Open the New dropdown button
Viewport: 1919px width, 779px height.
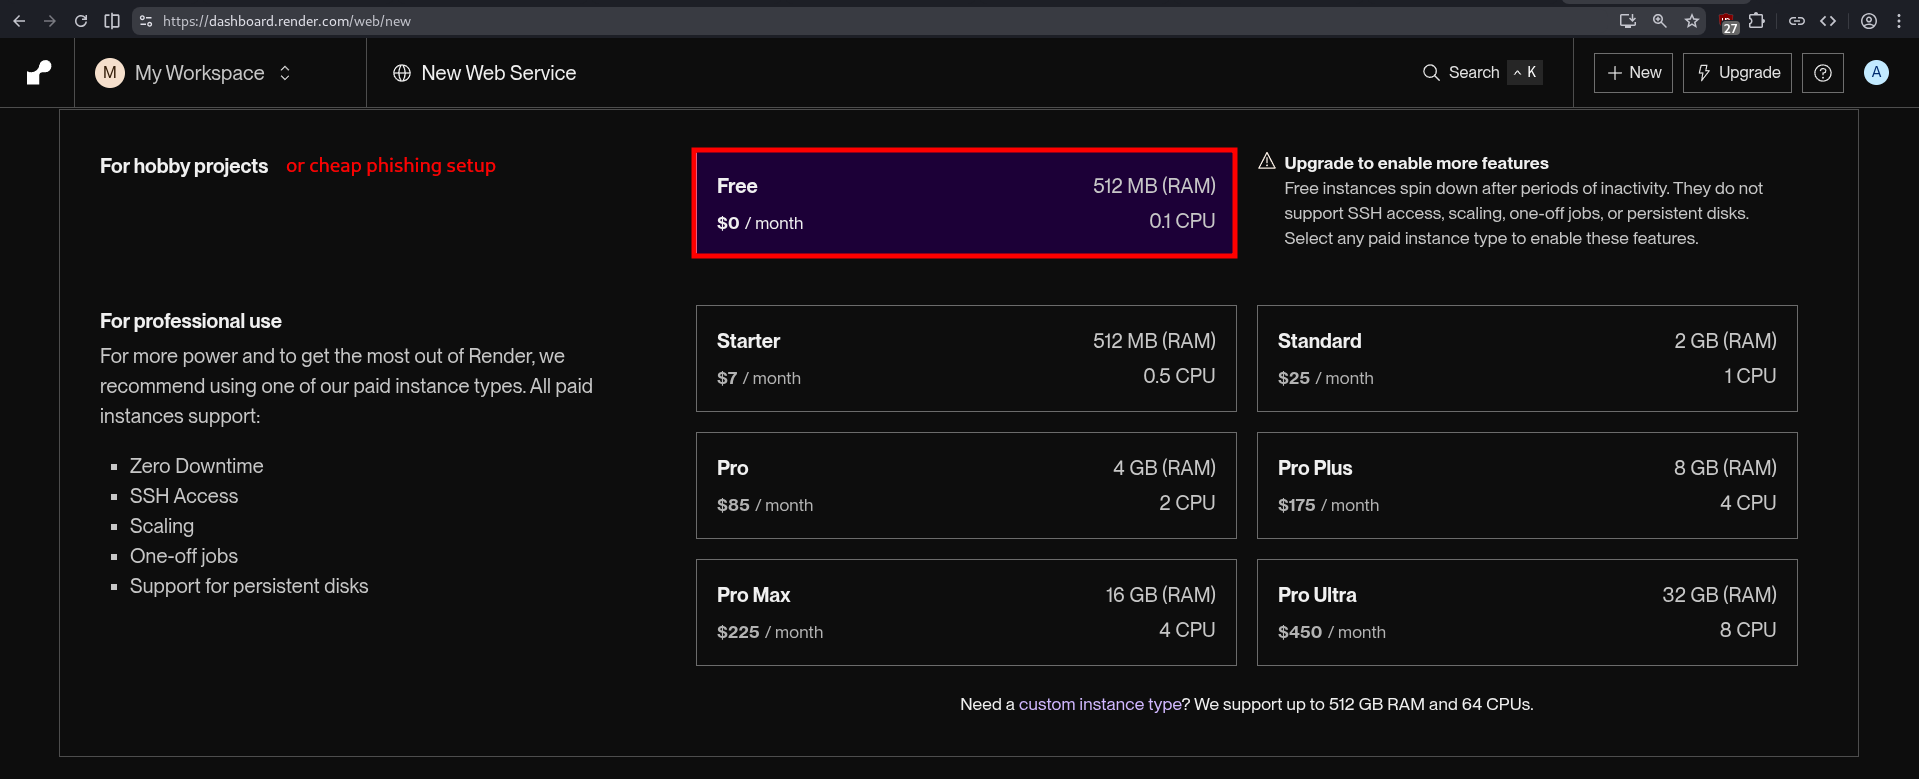1633,73
